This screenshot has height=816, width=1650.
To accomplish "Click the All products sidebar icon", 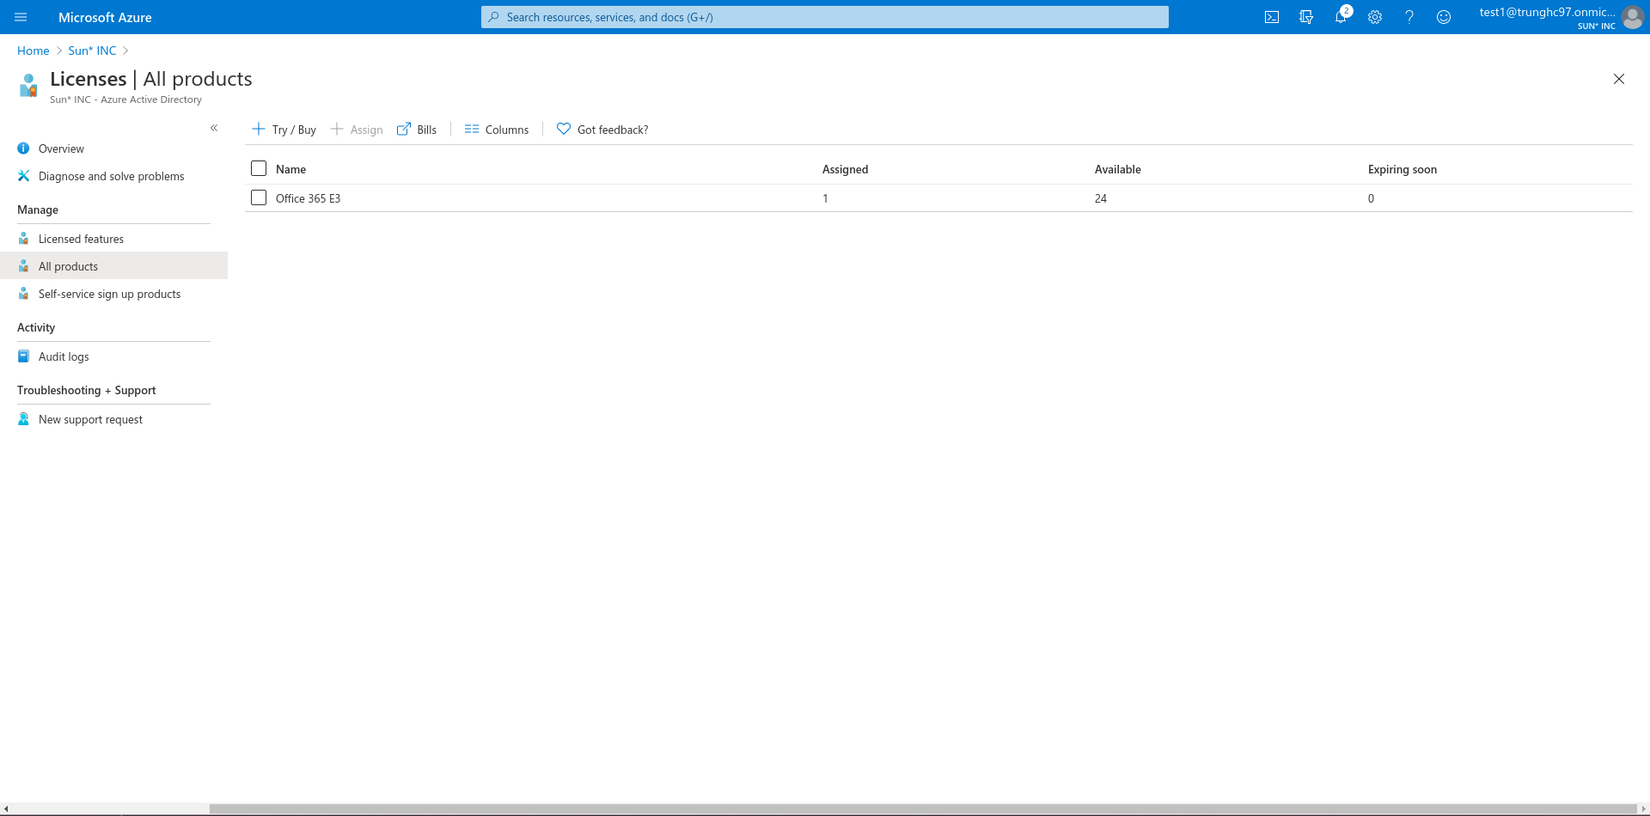I will (23, 266).
